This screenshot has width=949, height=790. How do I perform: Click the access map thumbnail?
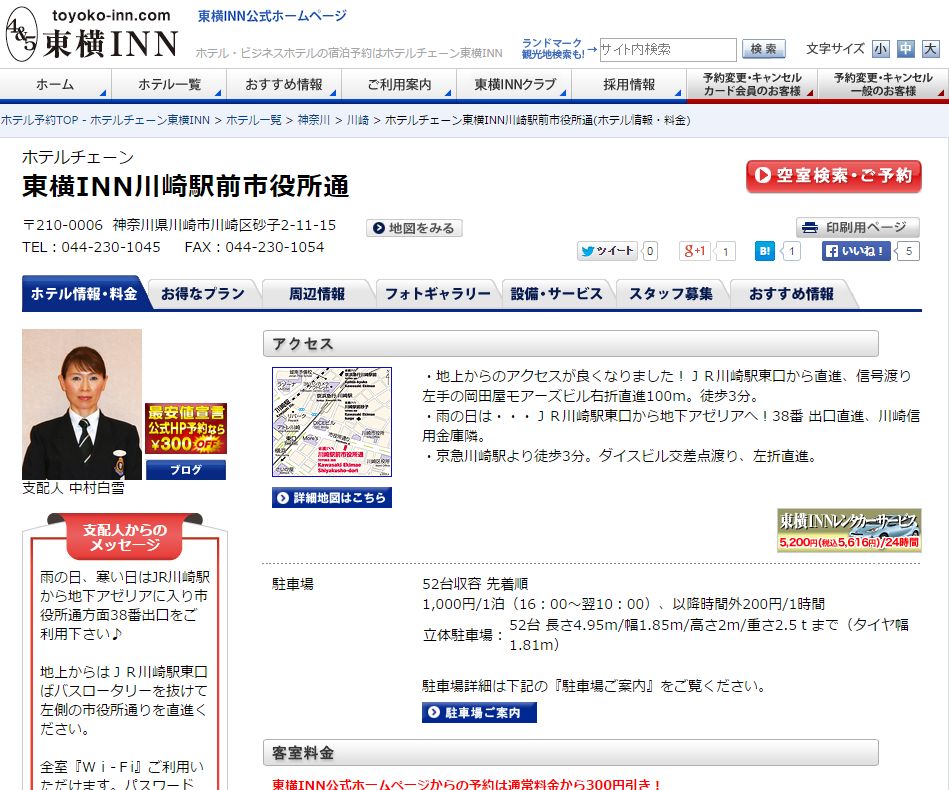332,422
